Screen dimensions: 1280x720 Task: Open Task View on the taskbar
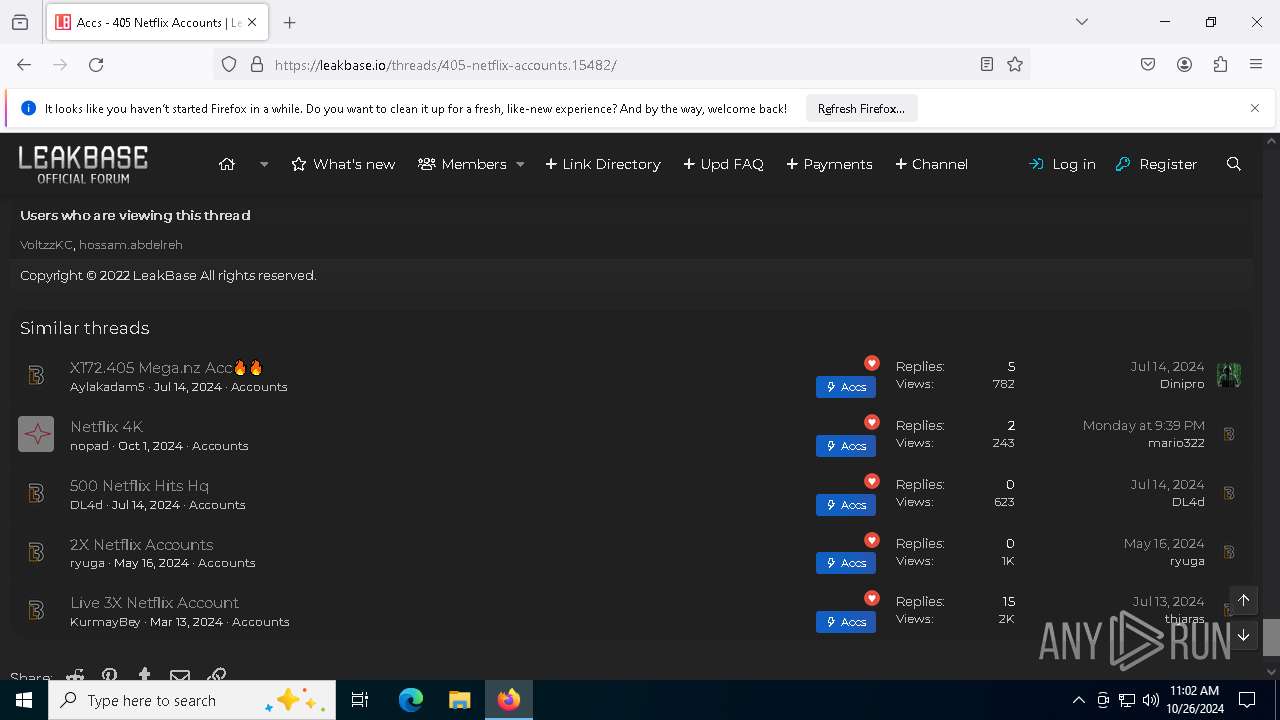point(360,700)
